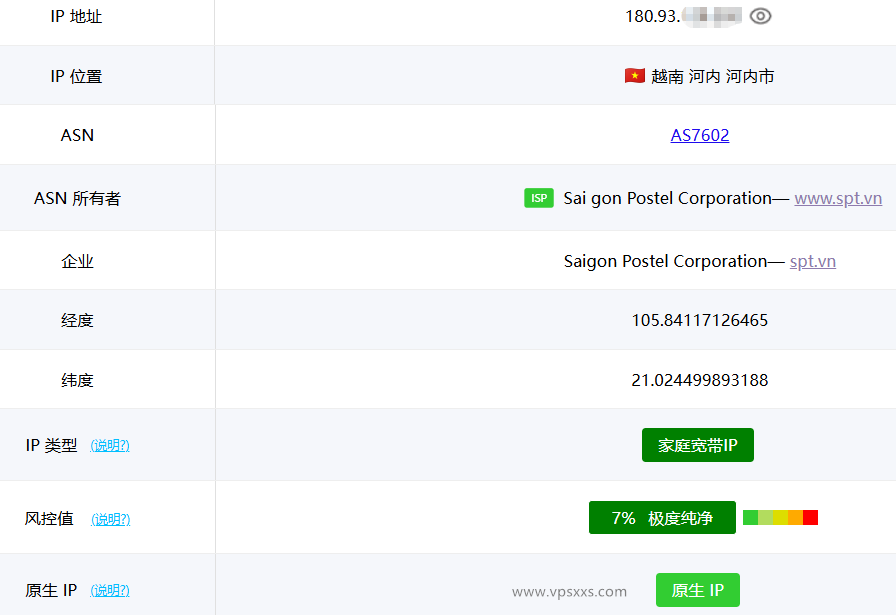Click the green 原生 IP button
This screenshot has width=896, height=615.
[697, 590]
